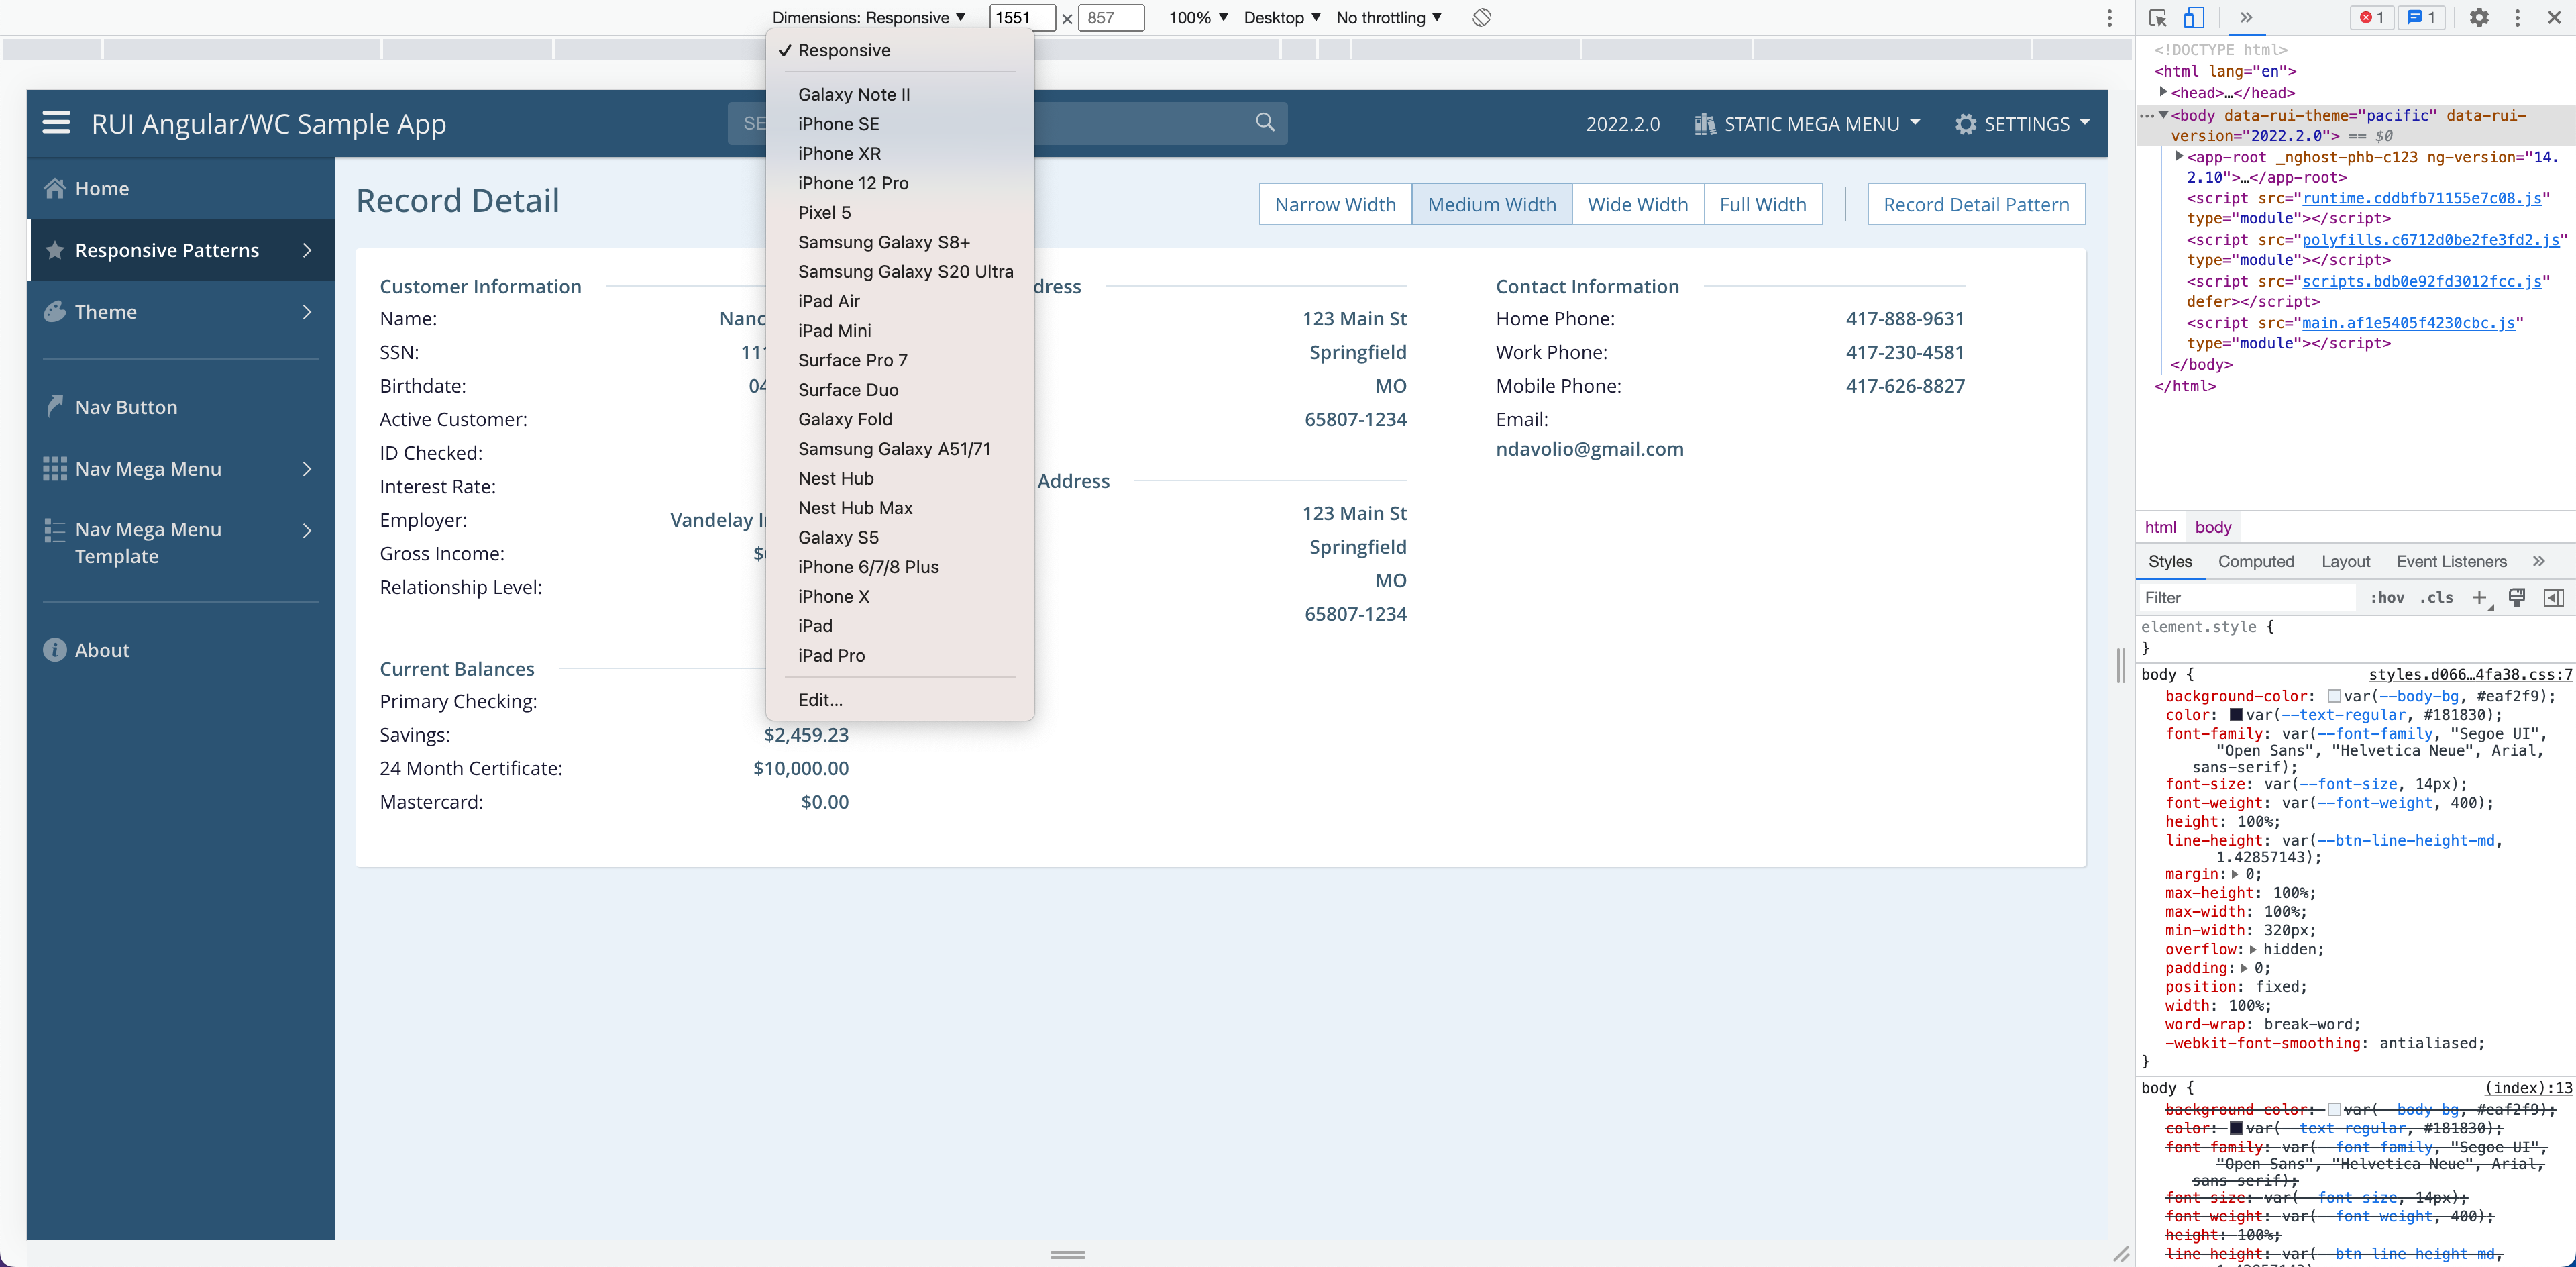
Task: Click the Wide Width button
Action: click(1637, 204)
